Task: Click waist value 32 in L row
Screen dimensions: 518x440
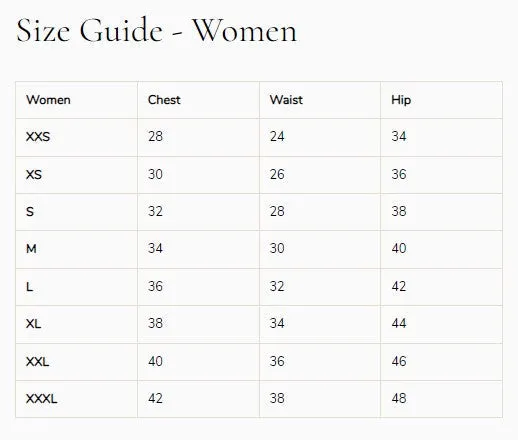Action: click(x=277, y=286)
